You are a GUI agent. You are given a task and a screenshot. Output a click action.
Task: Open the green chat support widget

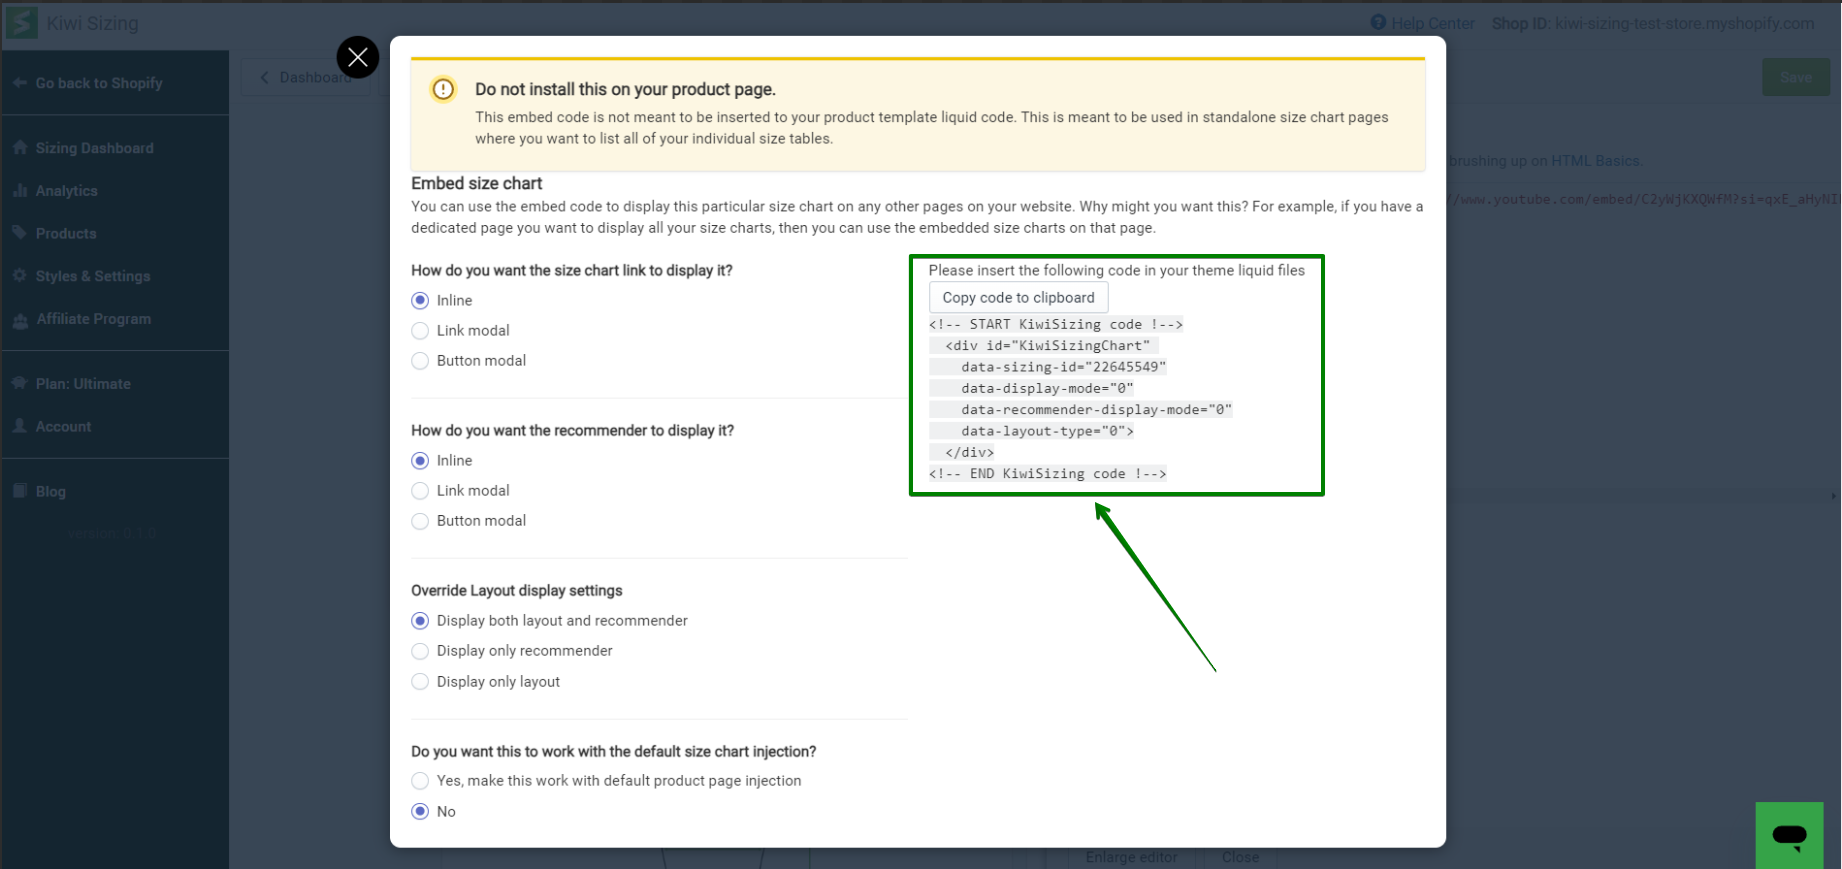coord(1789,835)
